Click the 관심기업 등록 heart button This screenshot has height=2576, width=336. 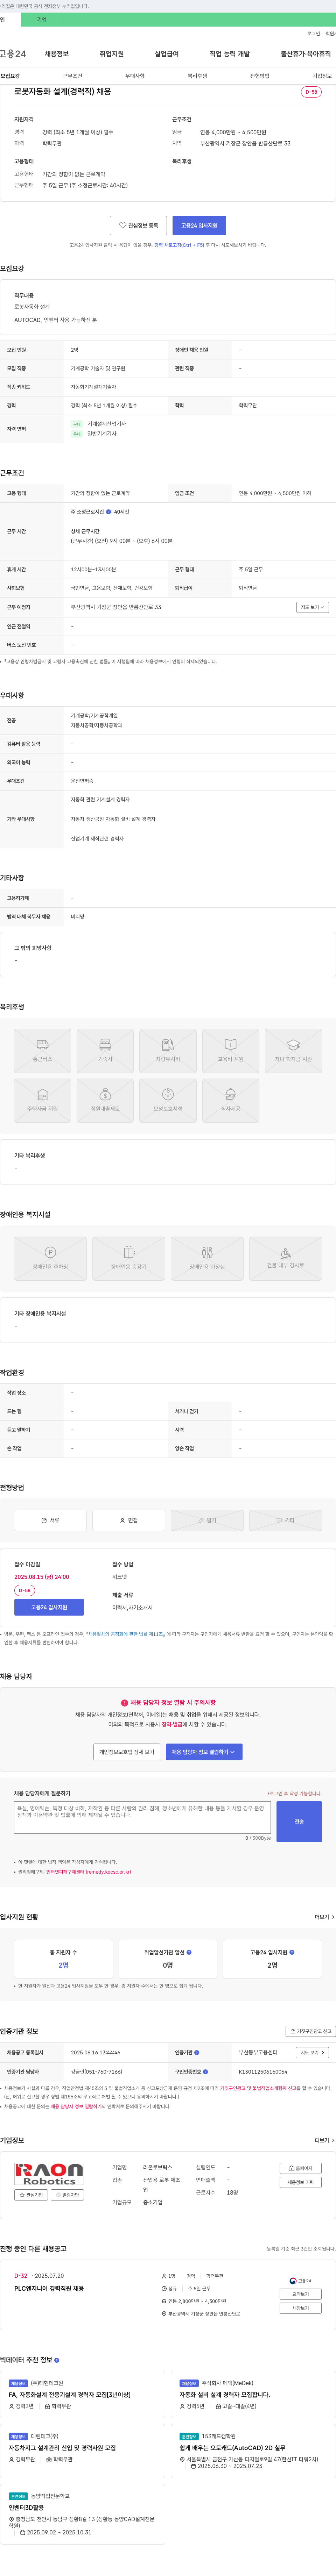tap(138, 226)
